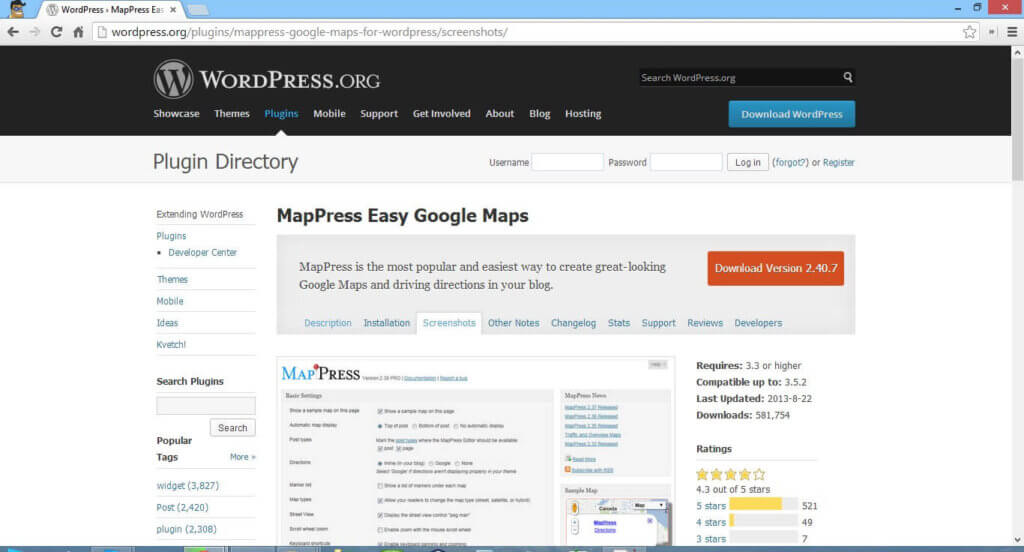The image size is (1024, 552).
Task: Click the 5 stars rating bar
Action: point(763,504)
